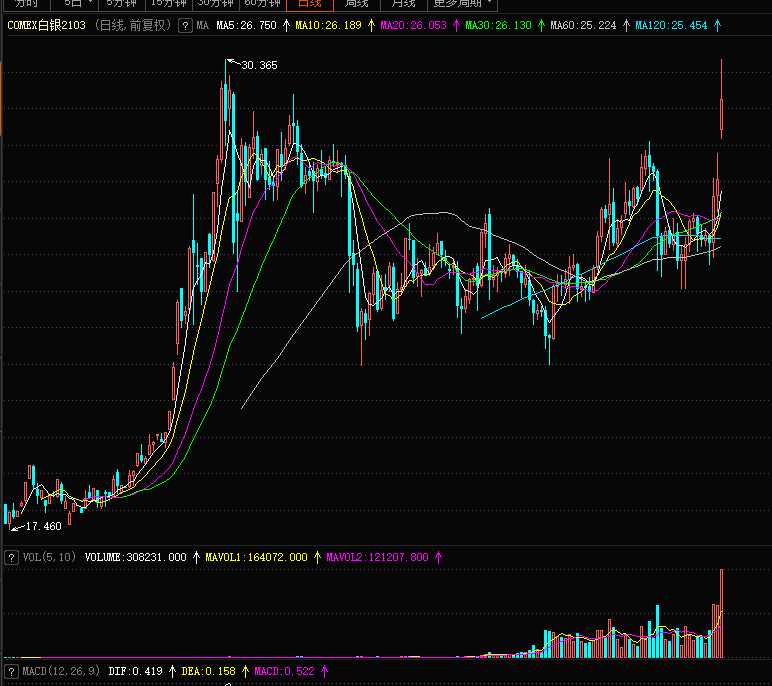Switch to the 5分钟 period tab
Screen dimensions: 772x686
[x=122, y=4]
